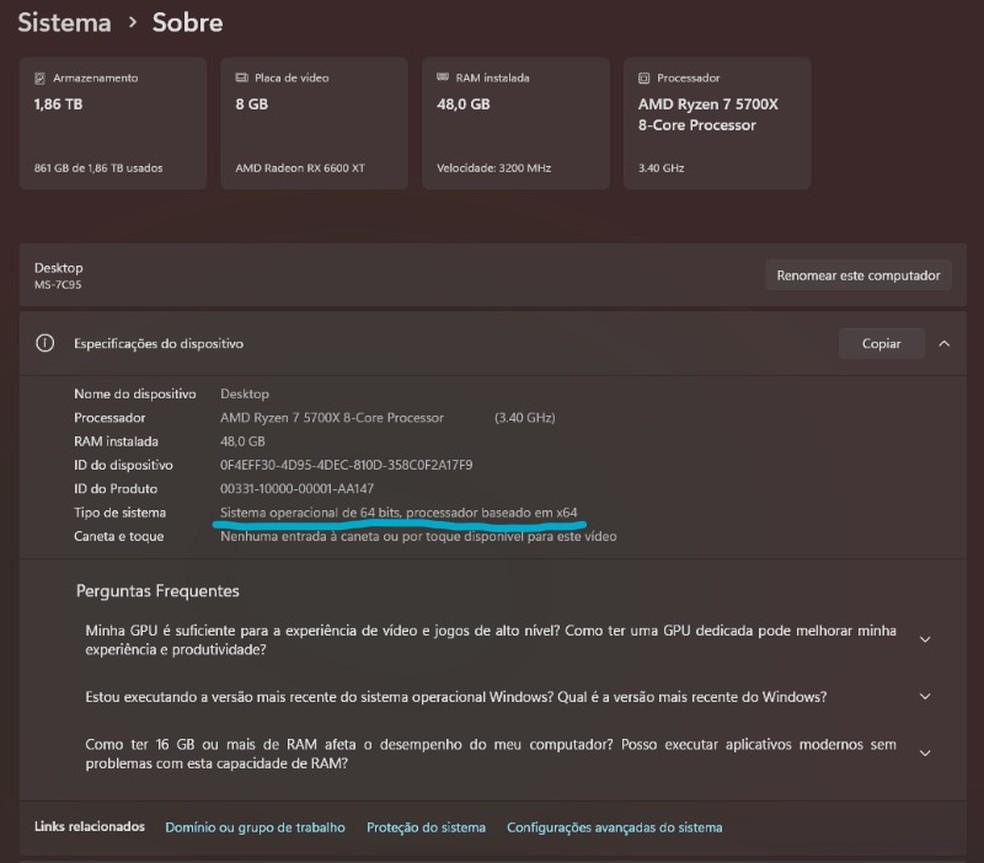Select the AMD Radeon RX 6600 XT card
The image size is (984, 863).
(x=314, y=123)
